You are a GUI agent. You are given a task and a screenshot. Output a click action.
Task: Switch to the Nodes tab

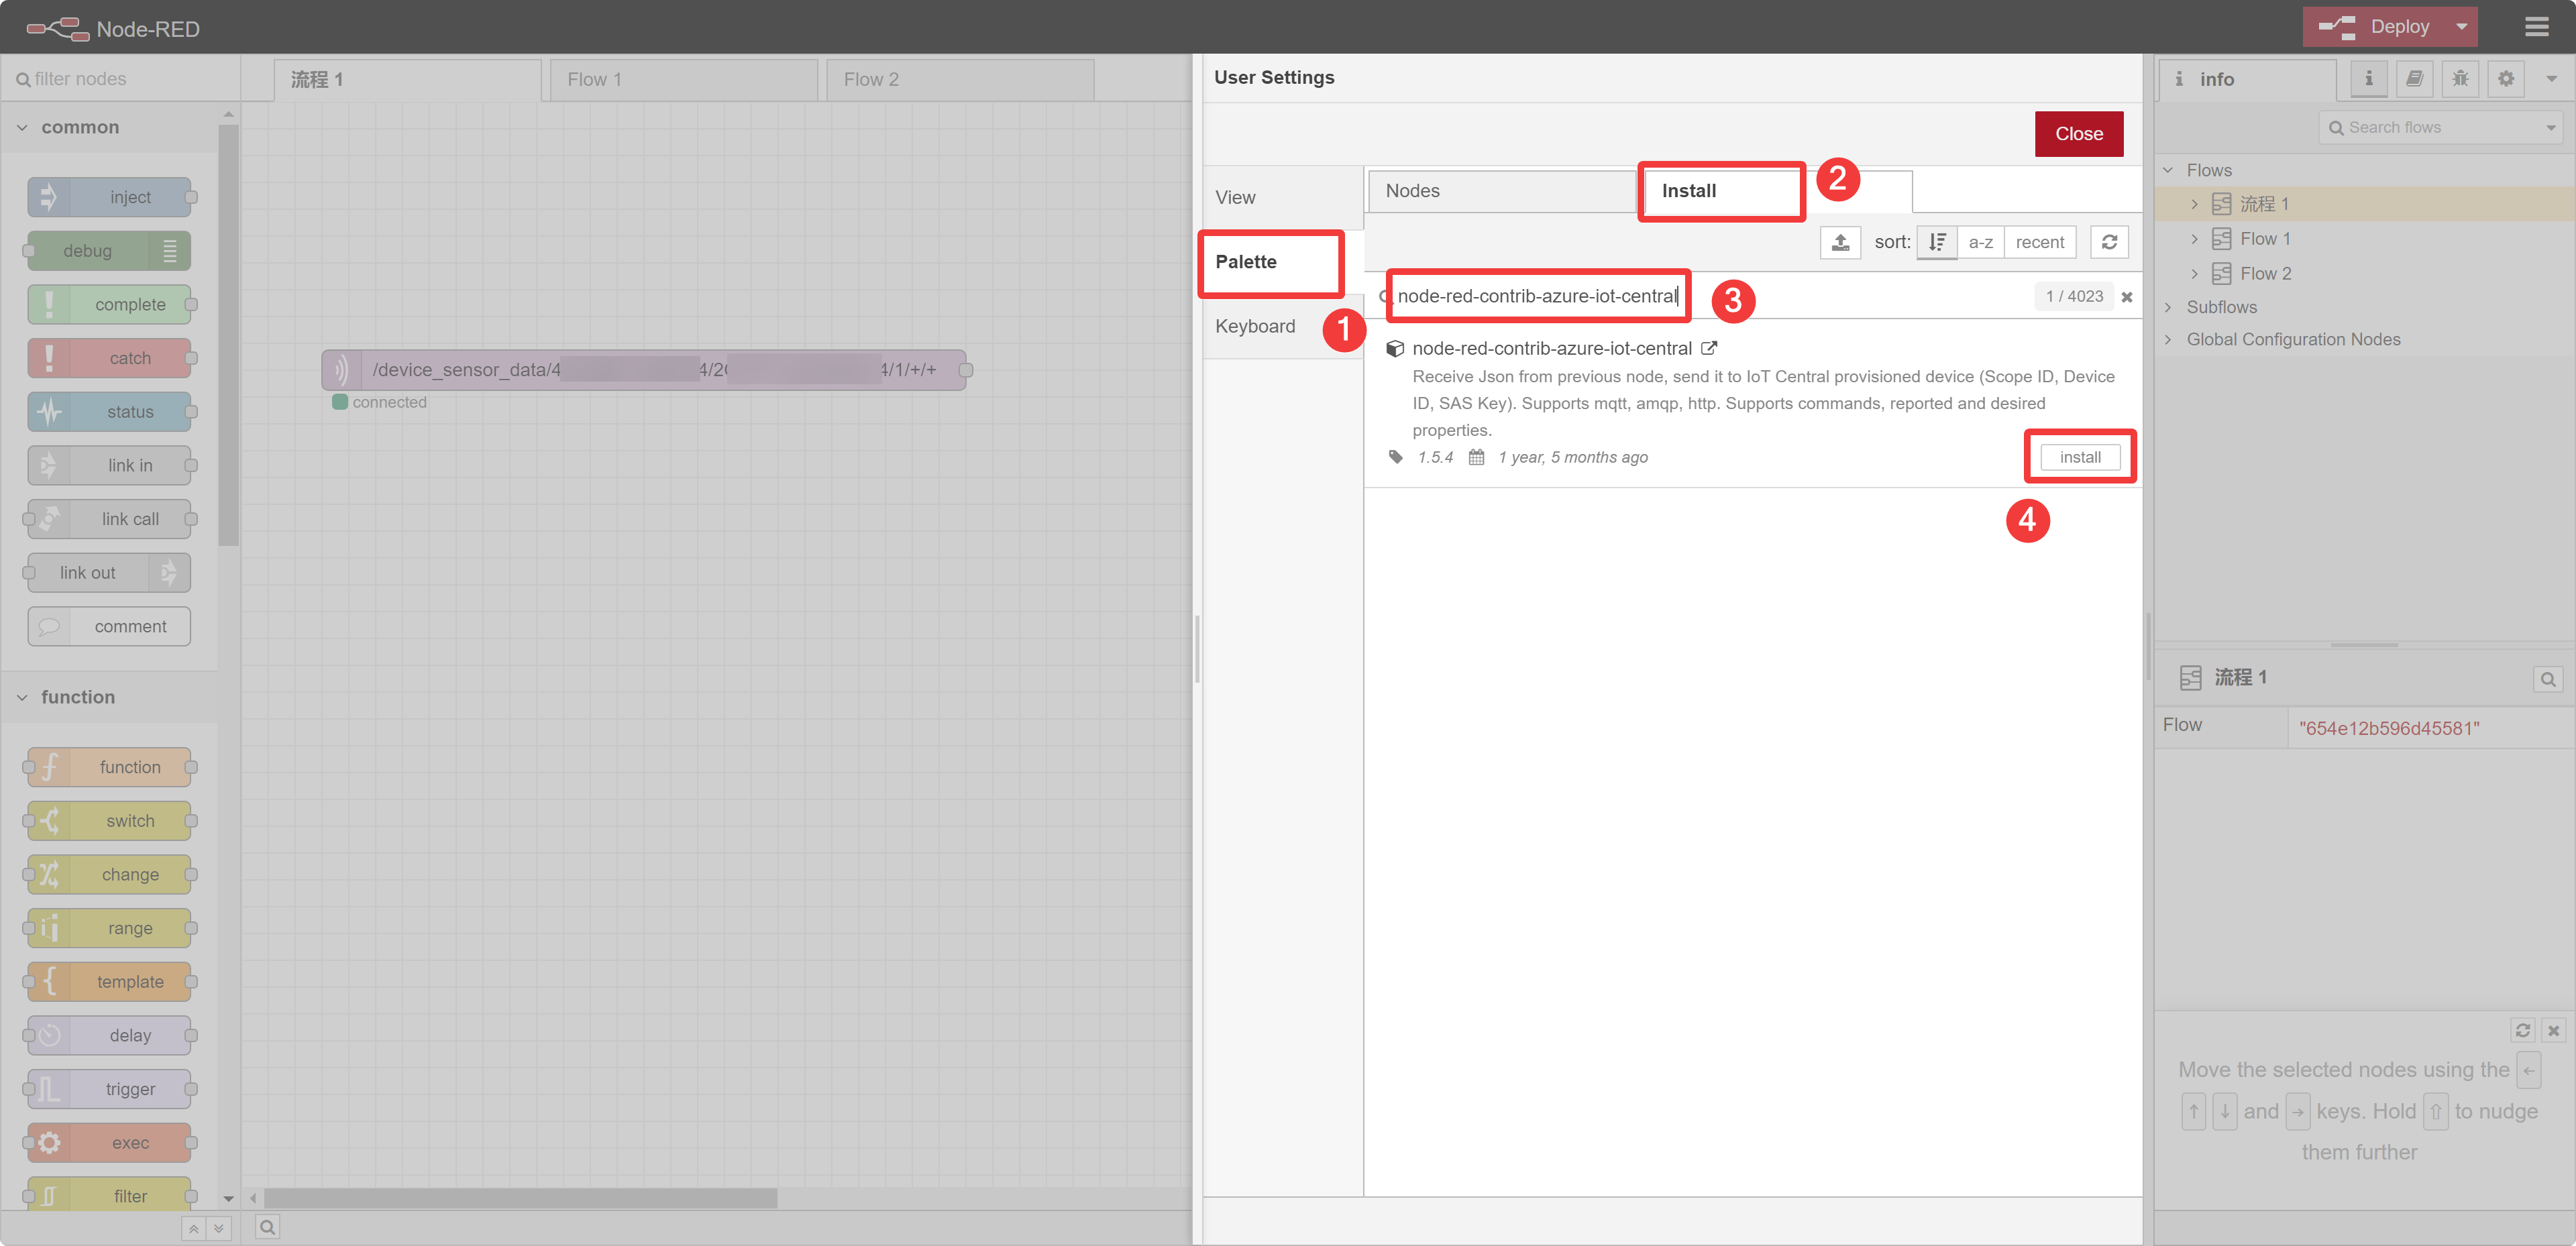click(1502, 191)
